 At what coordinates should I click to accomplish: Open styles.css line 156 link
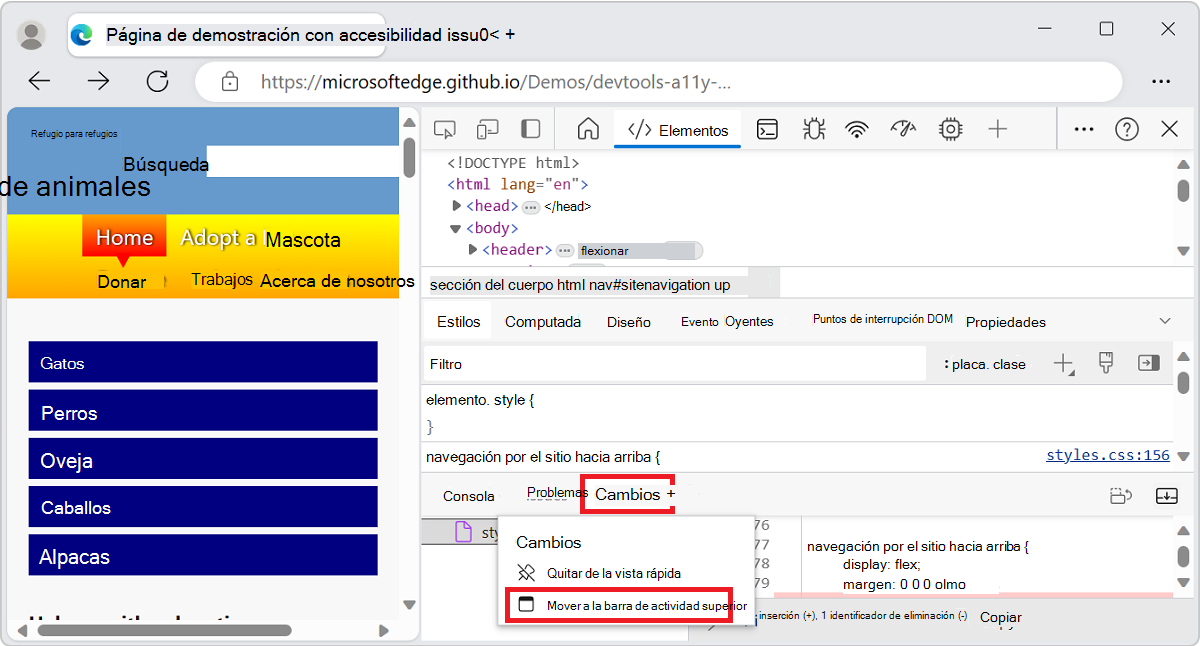1107,455
